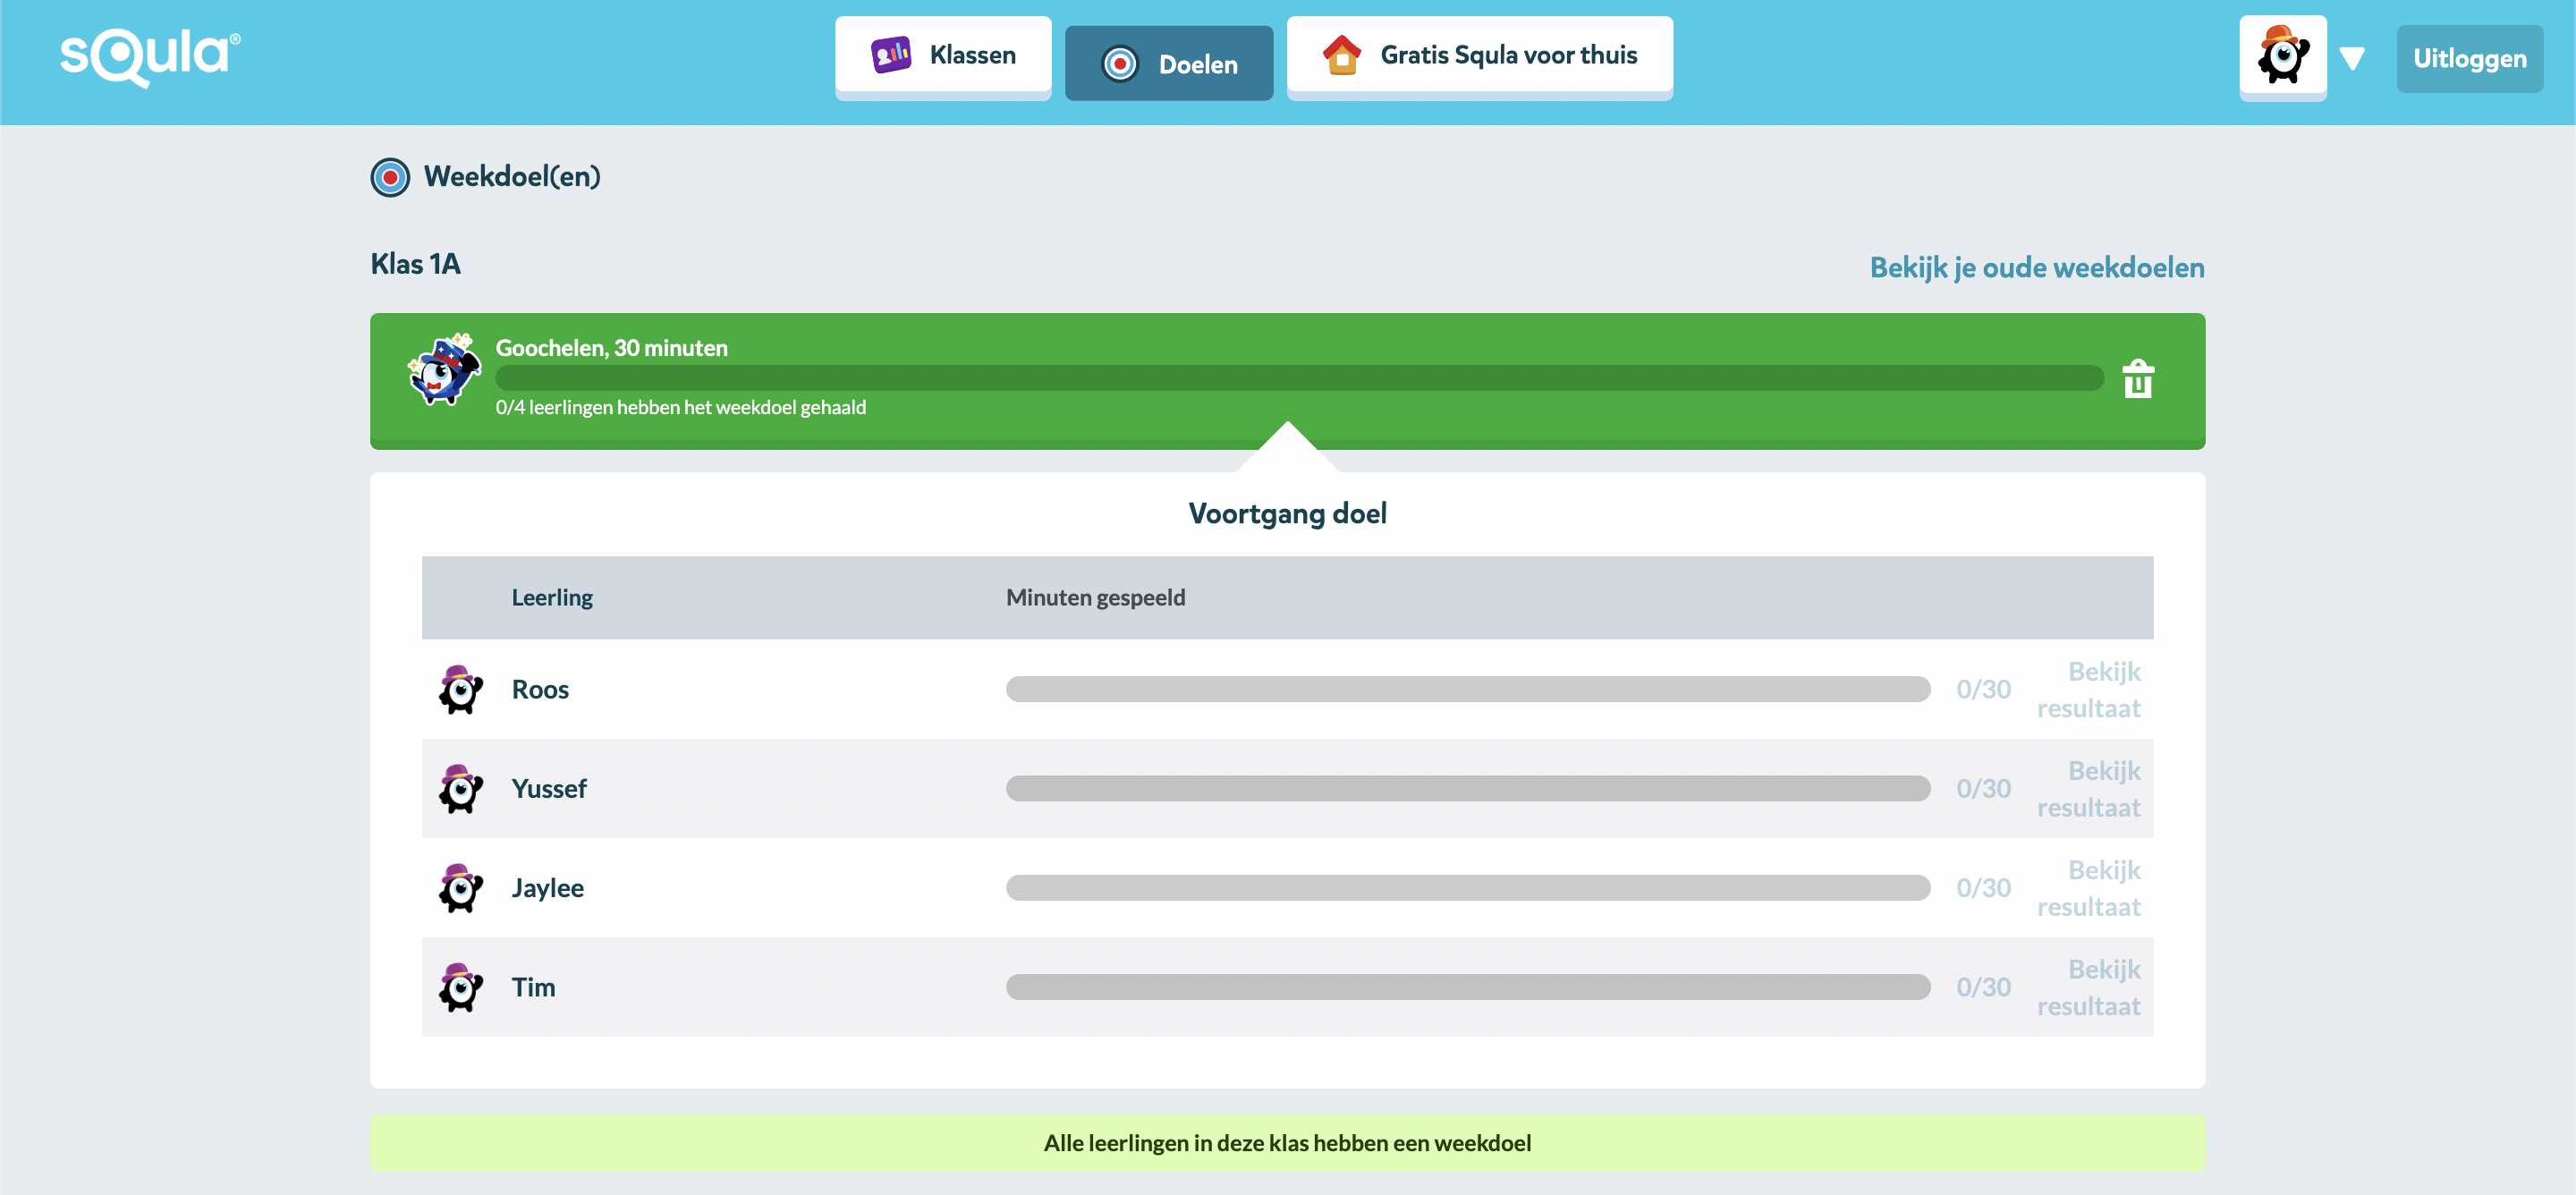Click Jaylee's 0/30 minutes value
The height and width of the screenshot is (1195, 2576).
[x=1983, y=888]
